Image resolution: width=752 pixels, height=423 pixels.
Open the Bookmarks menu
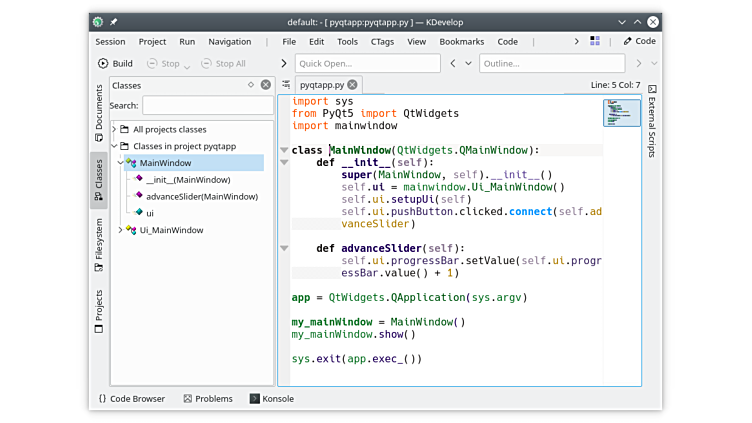[461, 41]
